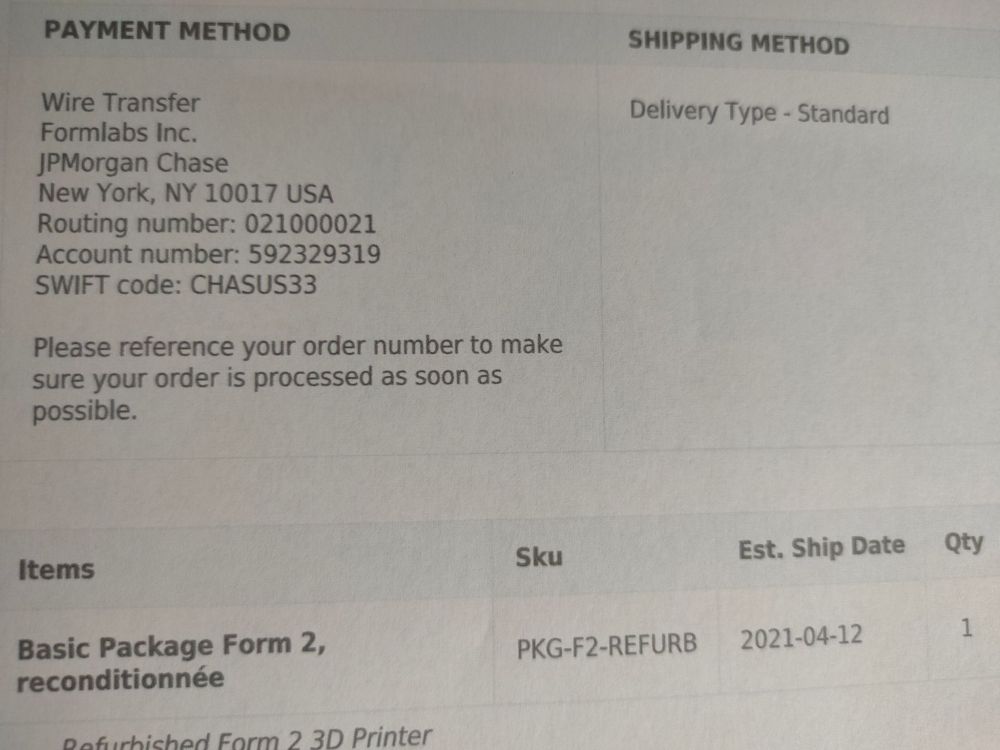The width and height of the screenshot is (1000, 750).
Task: Click the Delivery Type - Standard text
Action: click(x=758, y=112)
